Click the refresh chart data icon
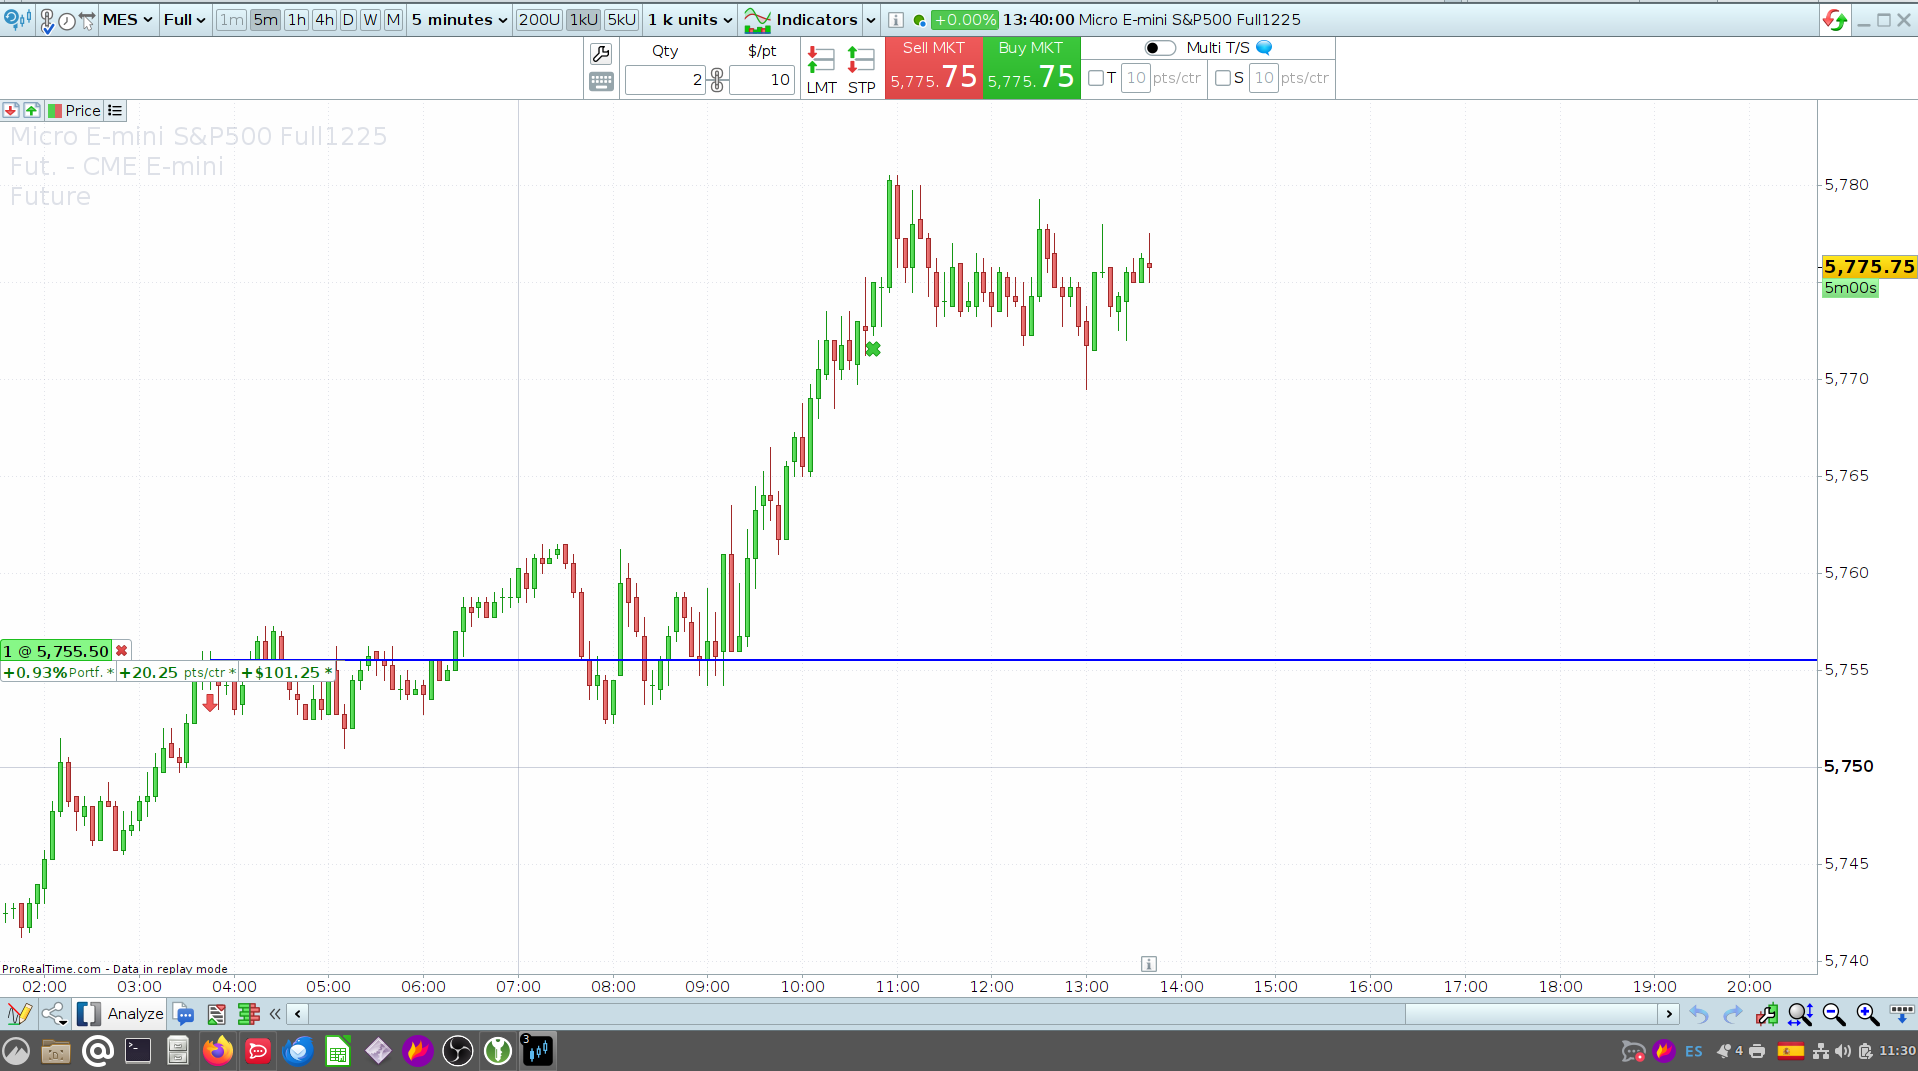 pos(18,19)
